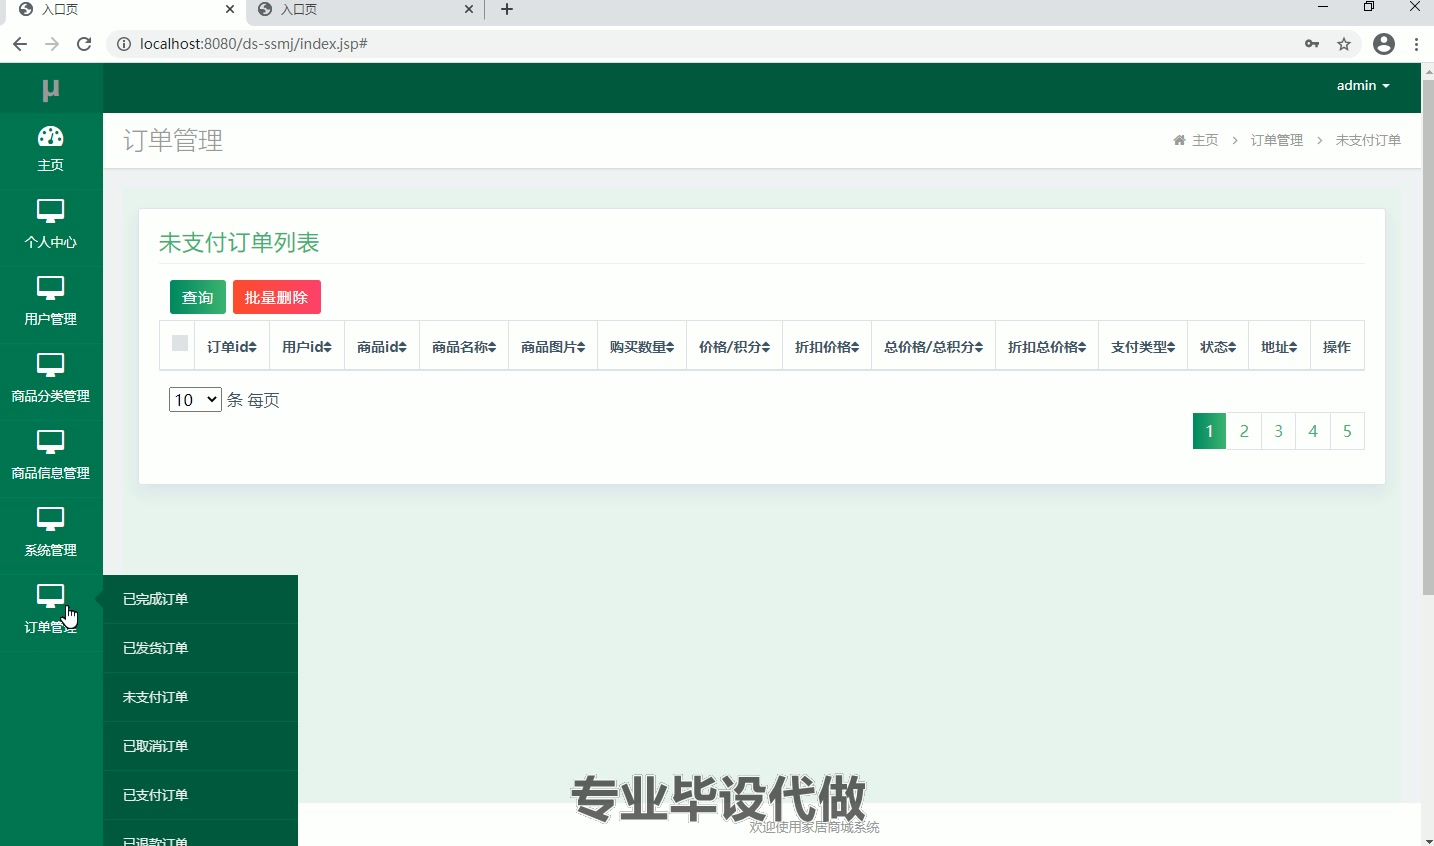Sort by 用户id column
1434x846 pixels.
pyautogui.click(x=307, y=347)
